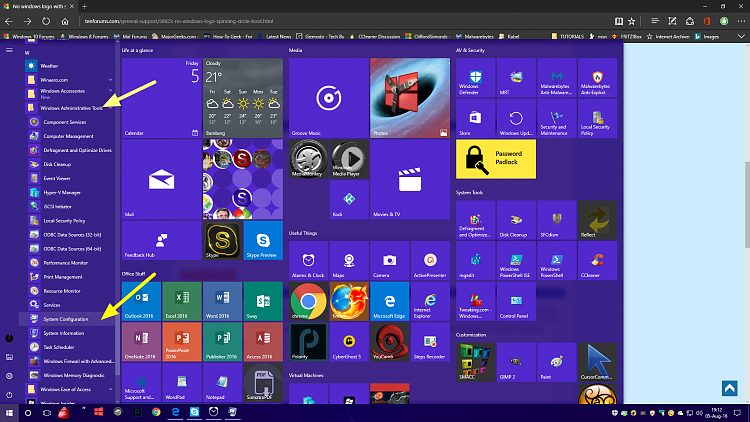Show more bookmarks via favorites bar chevron

click(x=741, y=36)
